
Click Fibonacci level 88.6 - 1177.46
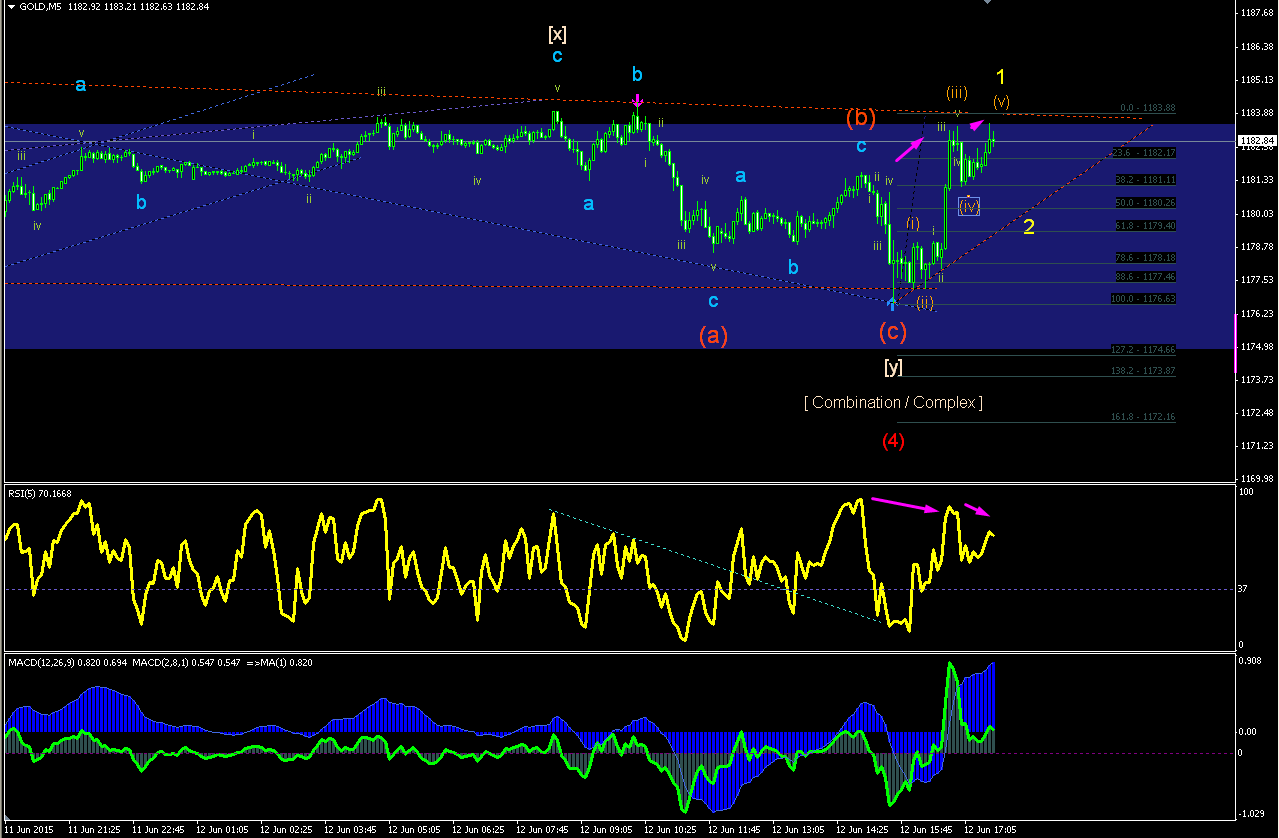(x=1145, y=276)
